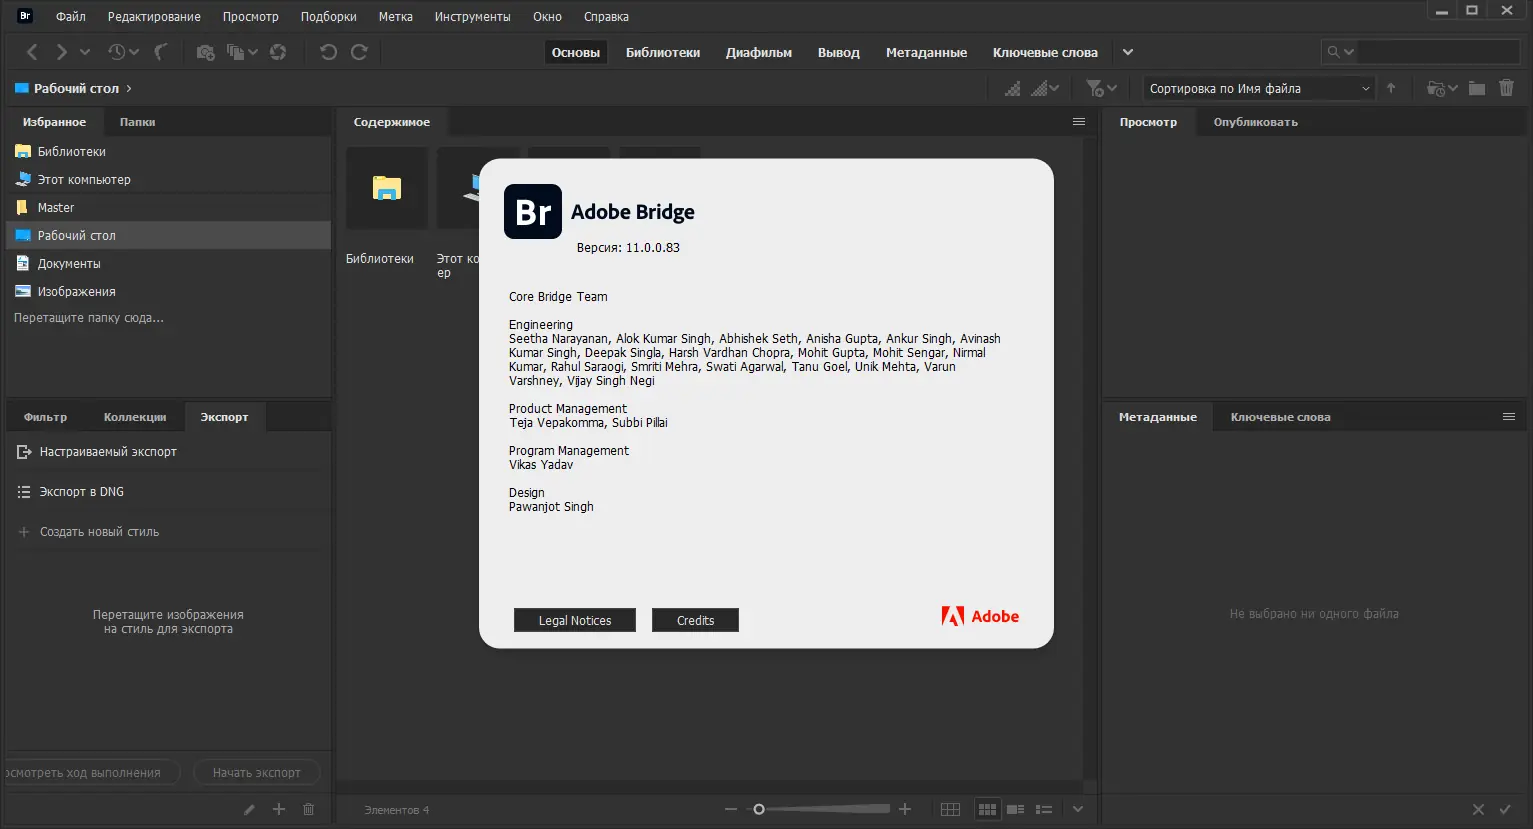
Task: Click the thumbnail zoom slider handle
Action: coord(759,810)
